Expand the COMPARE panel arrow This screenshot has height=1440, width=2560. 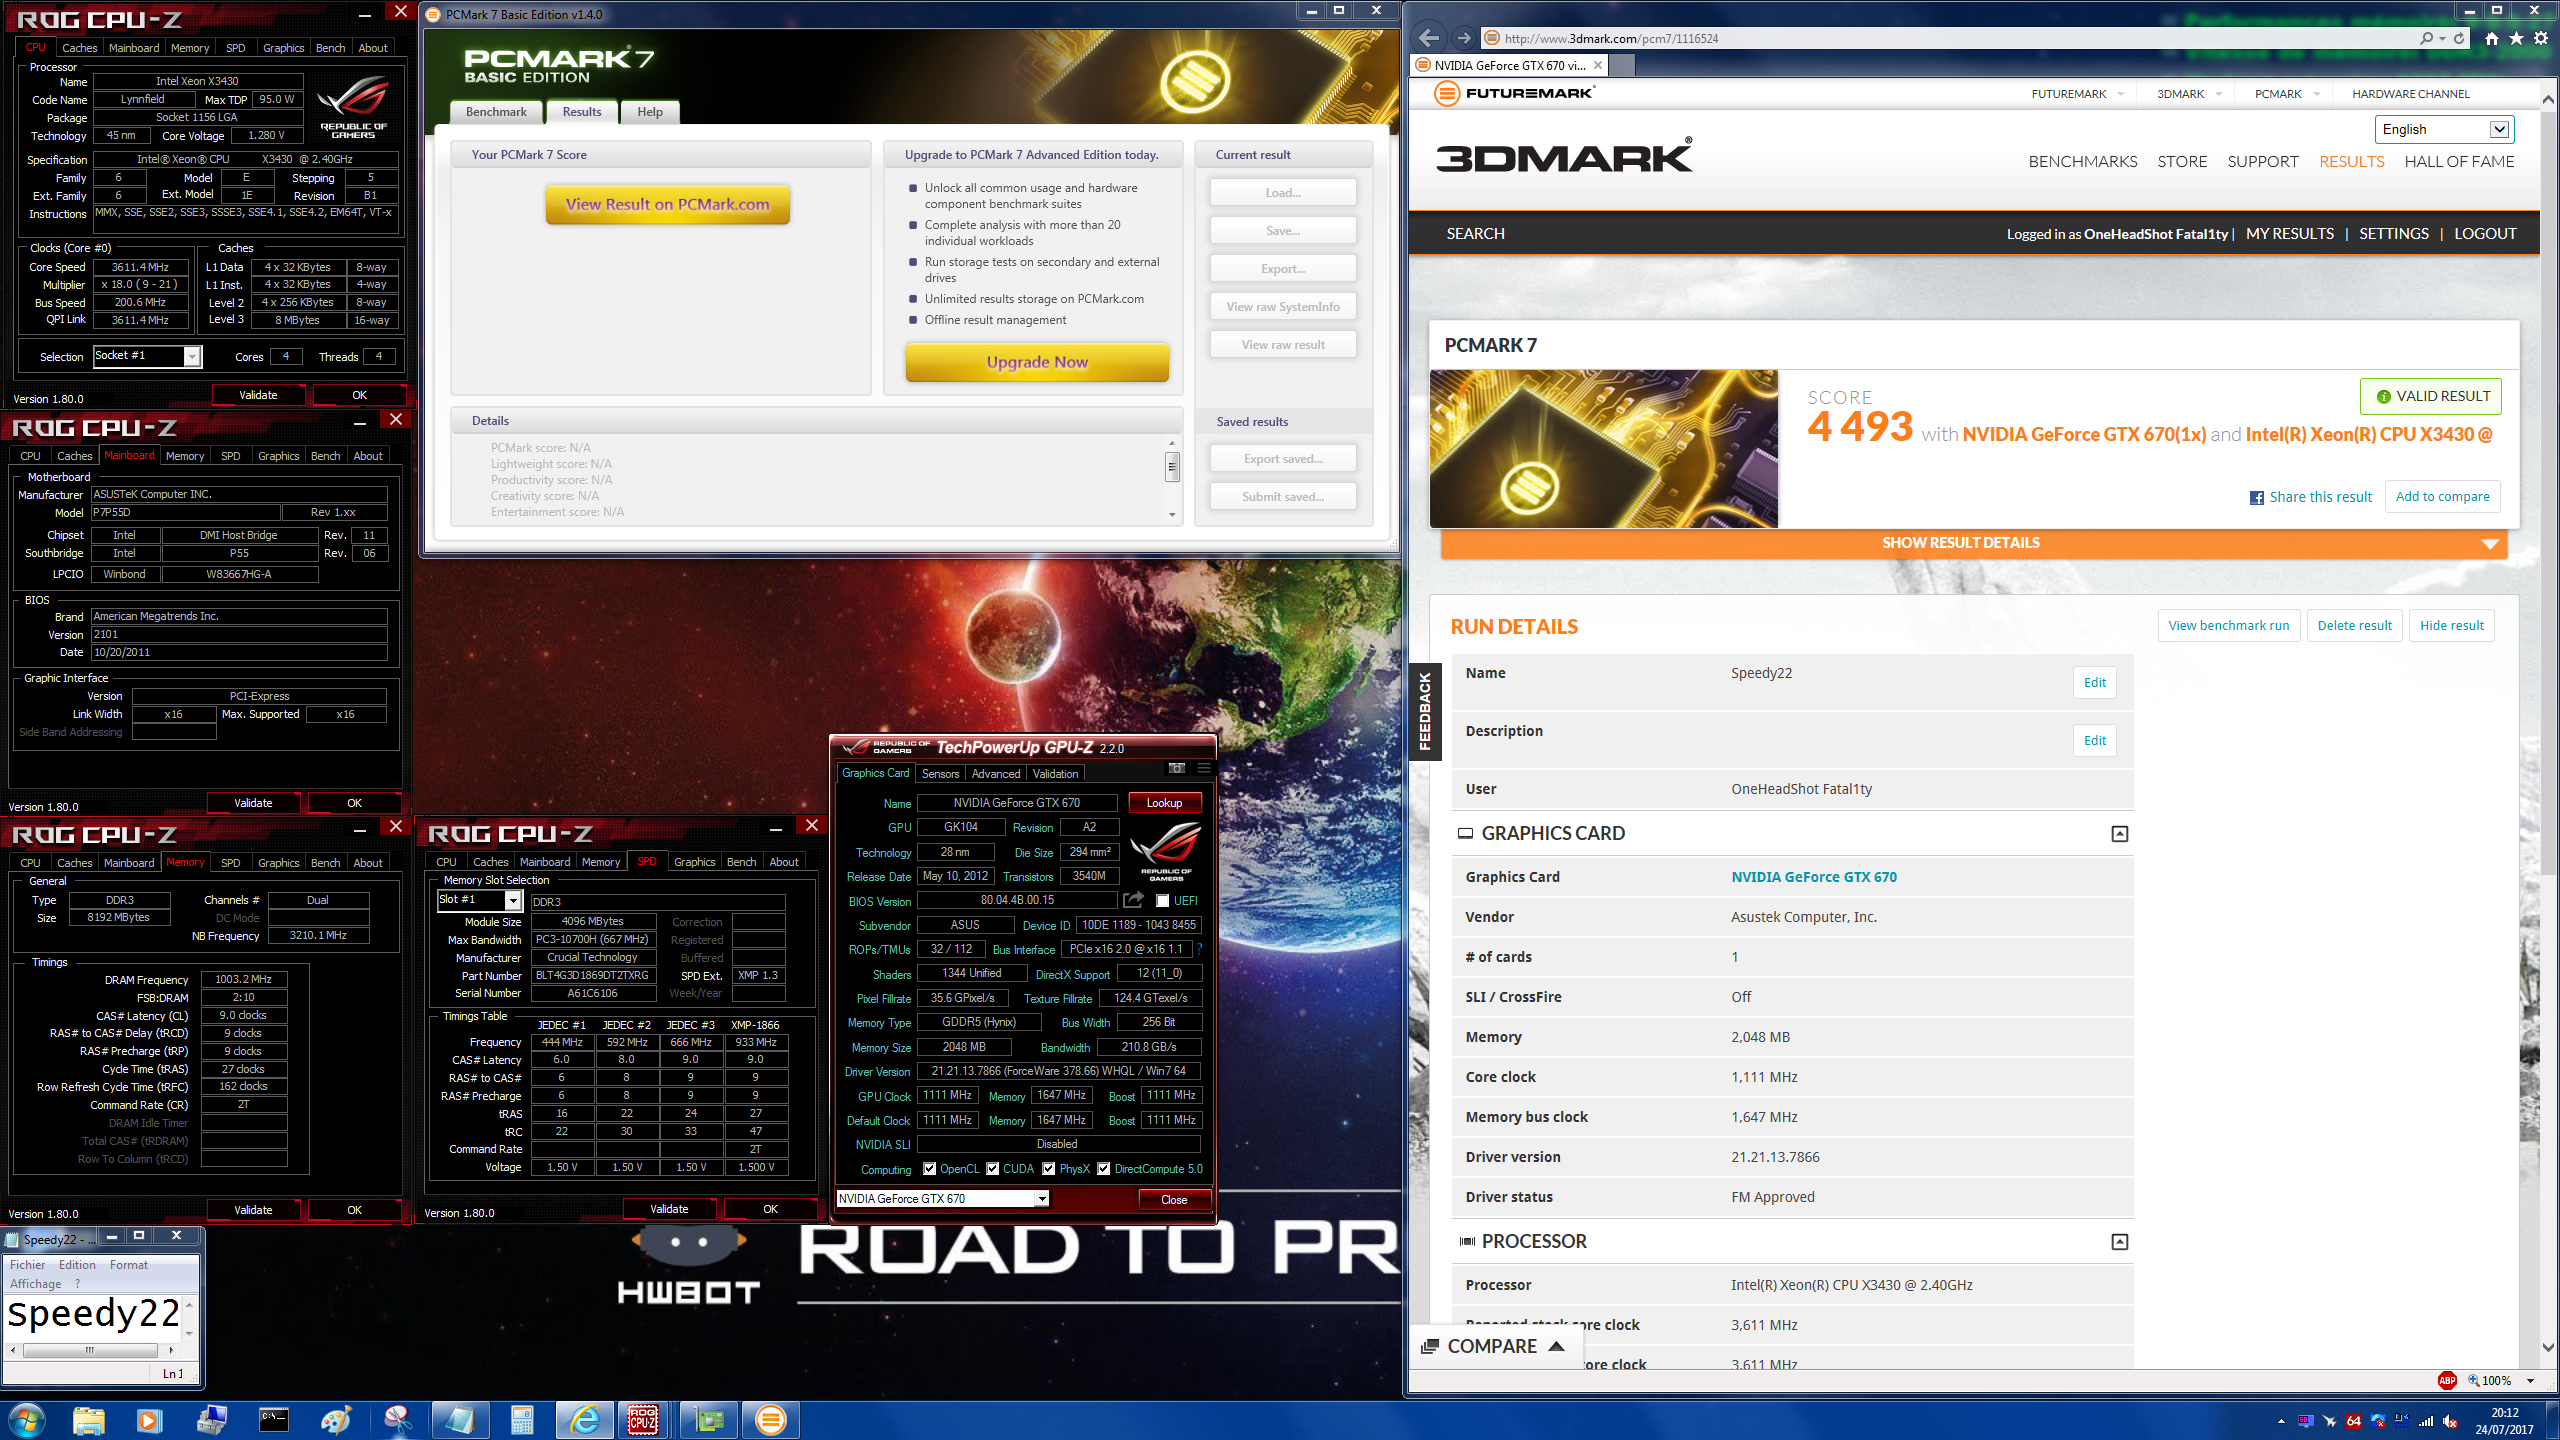pos(1556,1346)
